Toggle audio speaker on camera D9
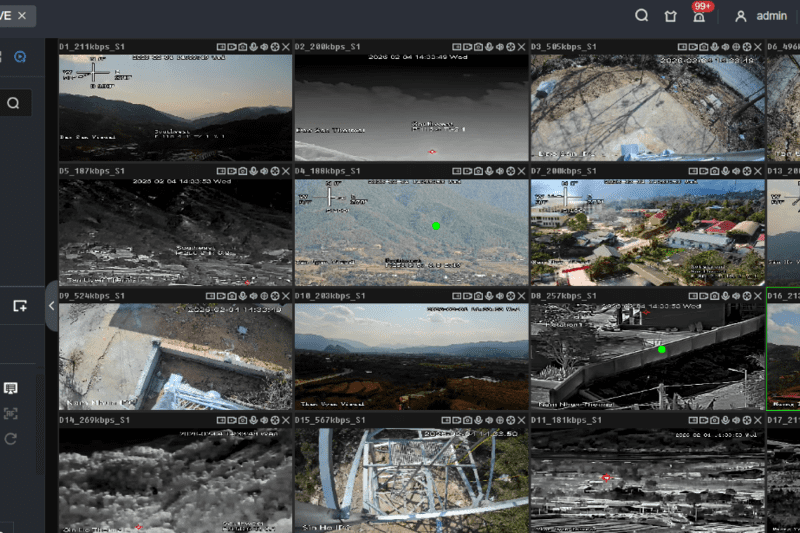 [263, 296]
